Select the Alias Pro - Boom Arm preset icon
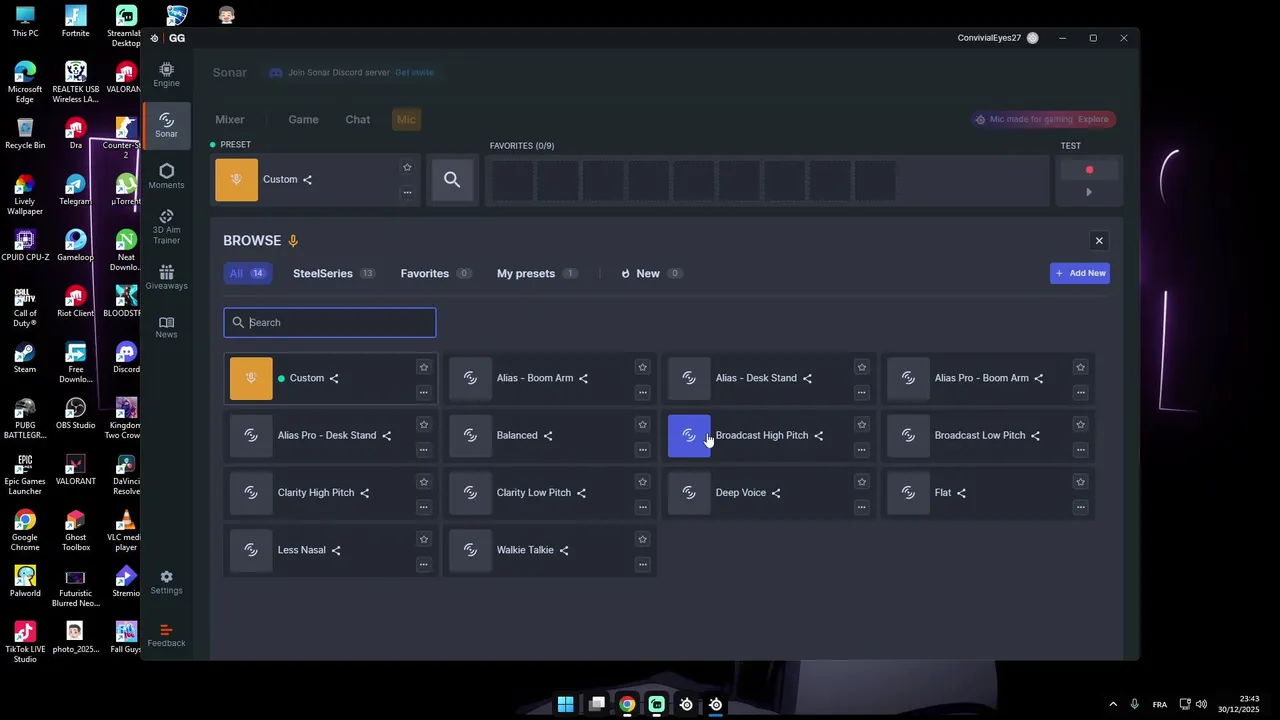Screen dimensions: 1280x720 click(908, 378)
